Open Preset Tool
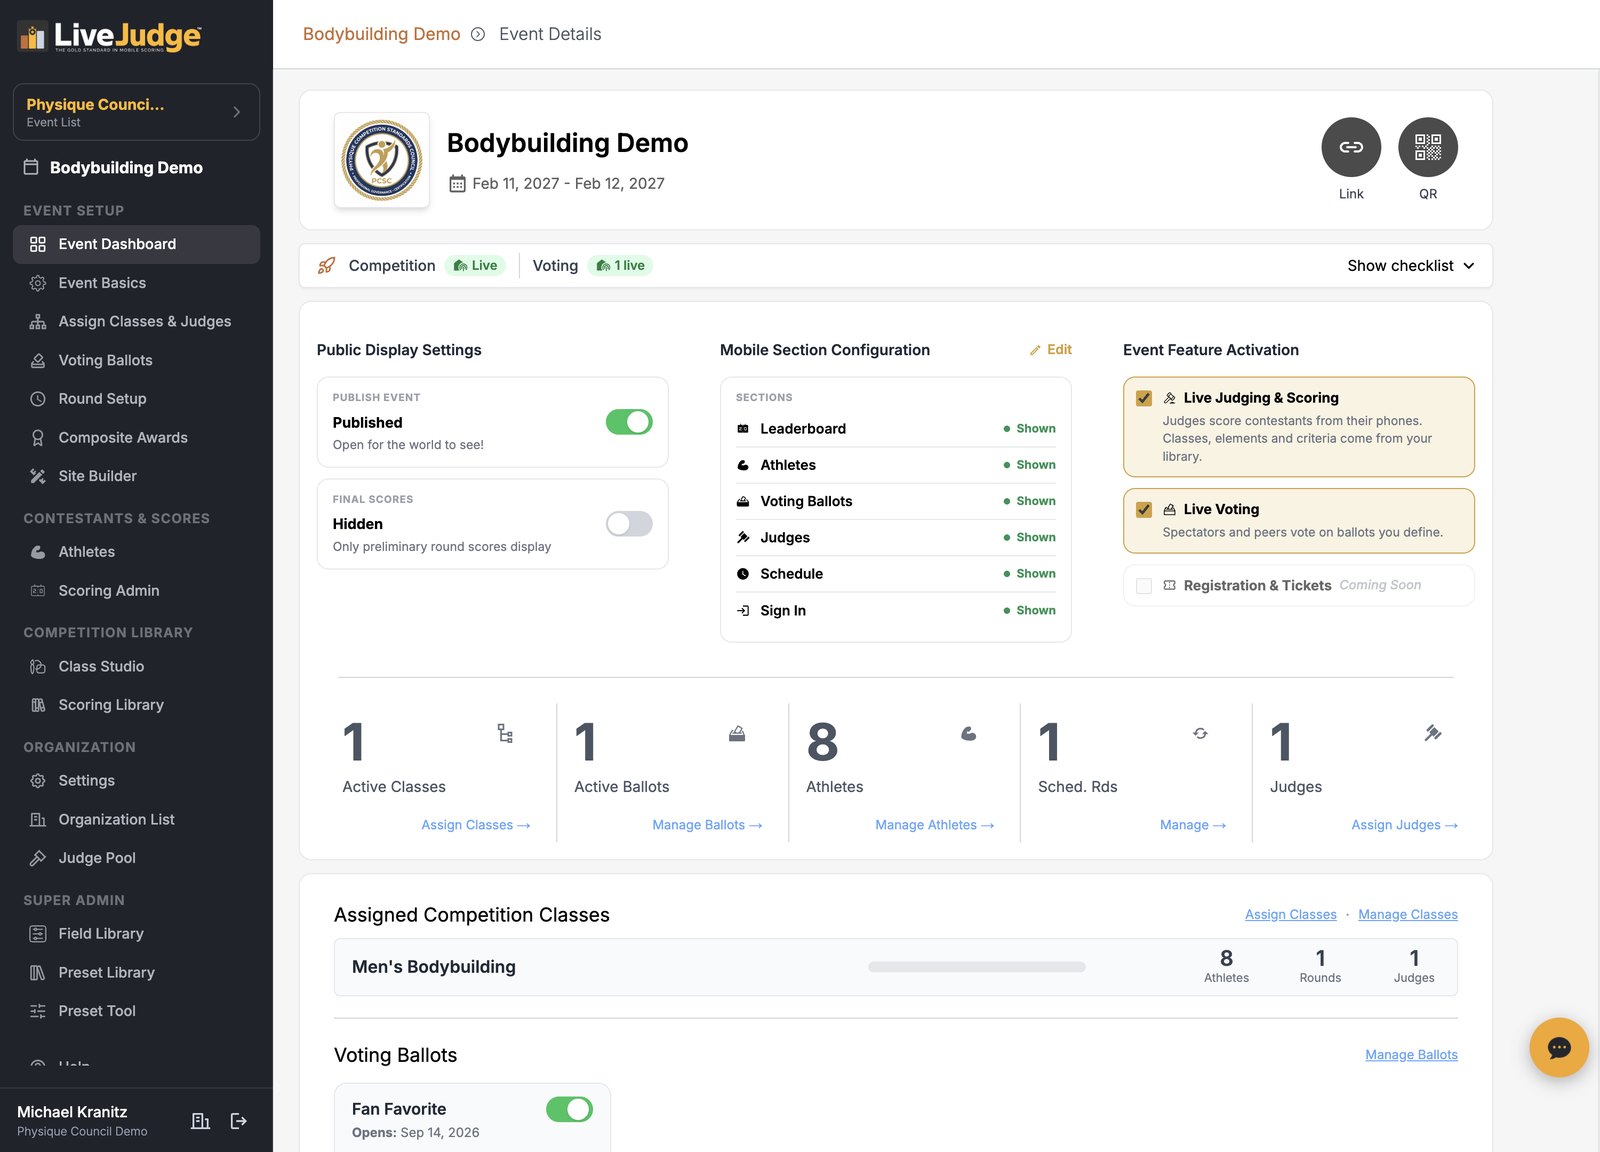The width and height of the screenshot is (1600, 1152). (136, 1011)
